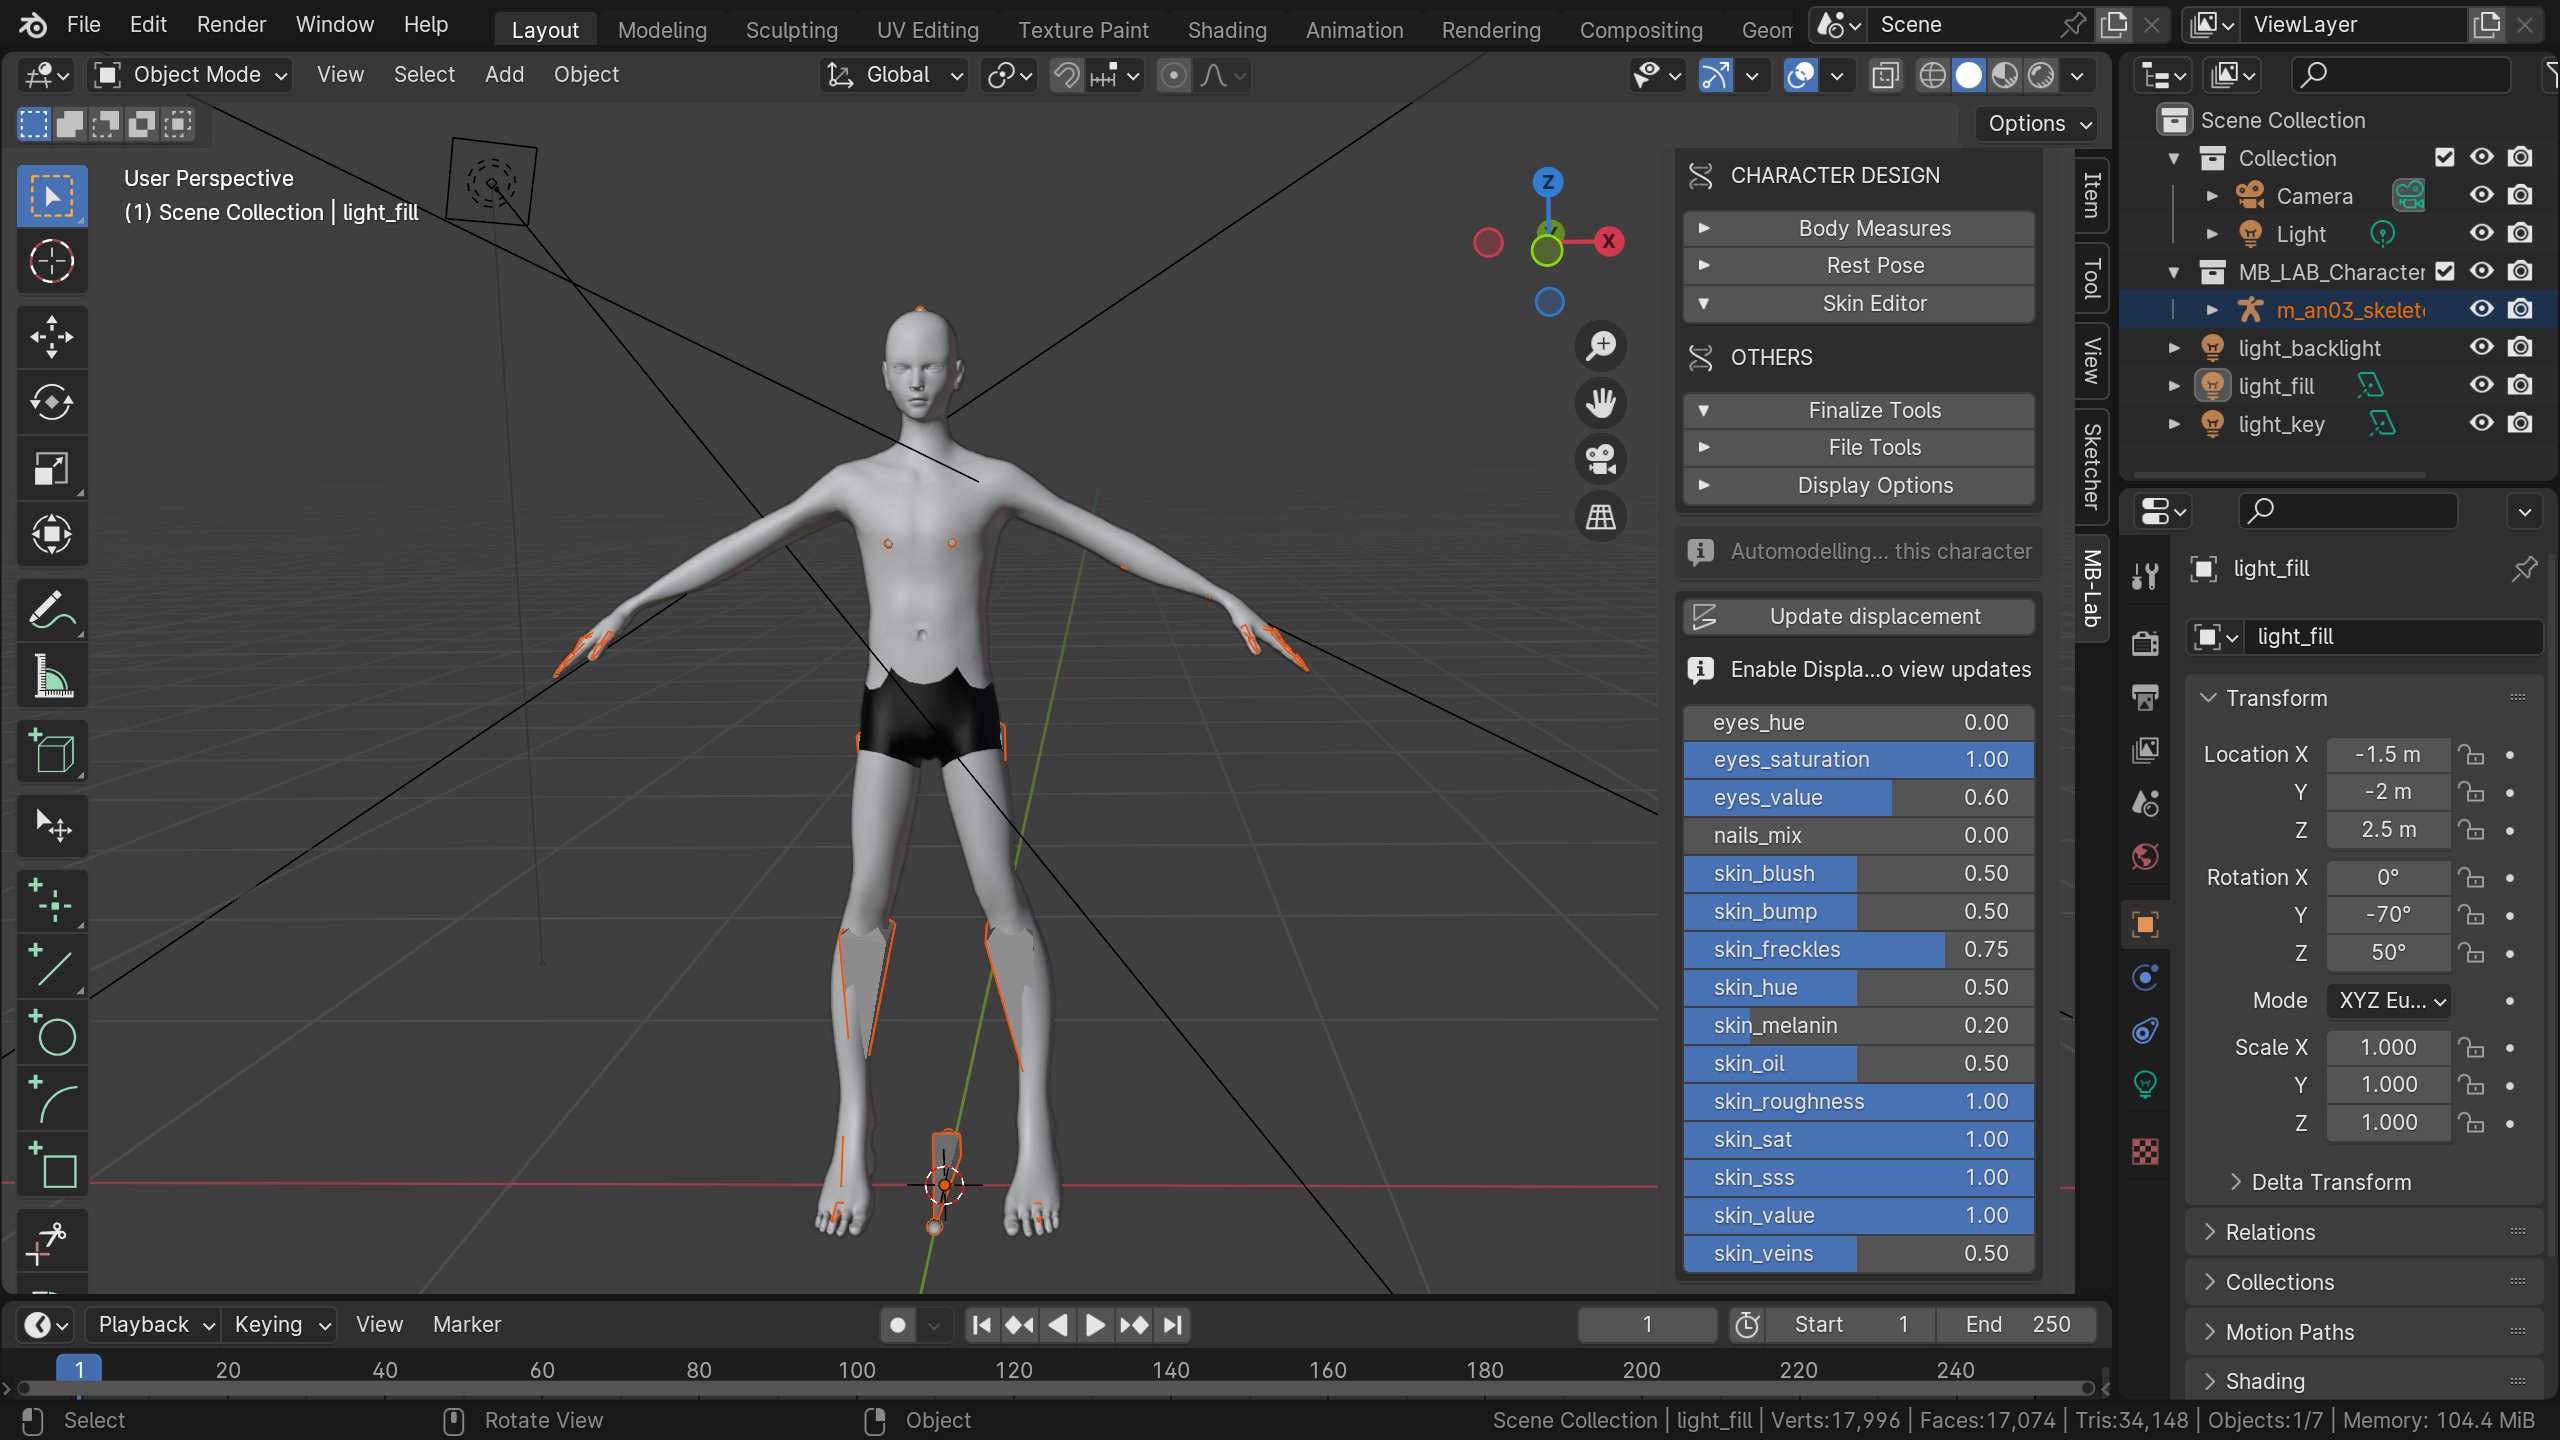Open the Sketcher sidebar tab
Image resolution: width=2560 pixels, height=1440 pixels.
pyautogui.click(x=2092, y=466)
